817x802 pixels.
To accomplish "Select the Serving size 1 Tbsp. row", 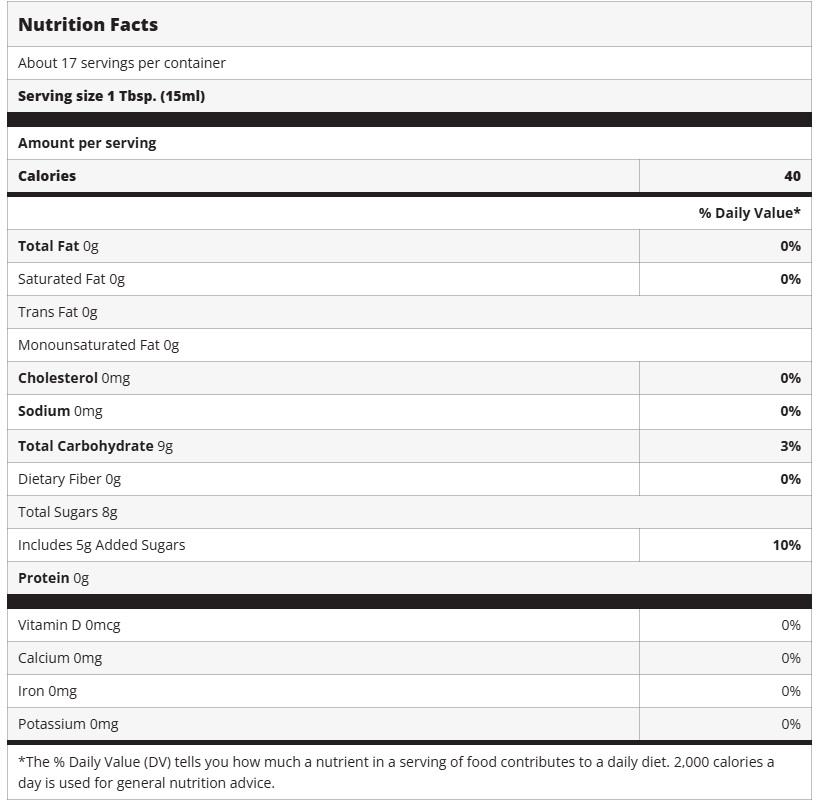I will pos(111,96).
